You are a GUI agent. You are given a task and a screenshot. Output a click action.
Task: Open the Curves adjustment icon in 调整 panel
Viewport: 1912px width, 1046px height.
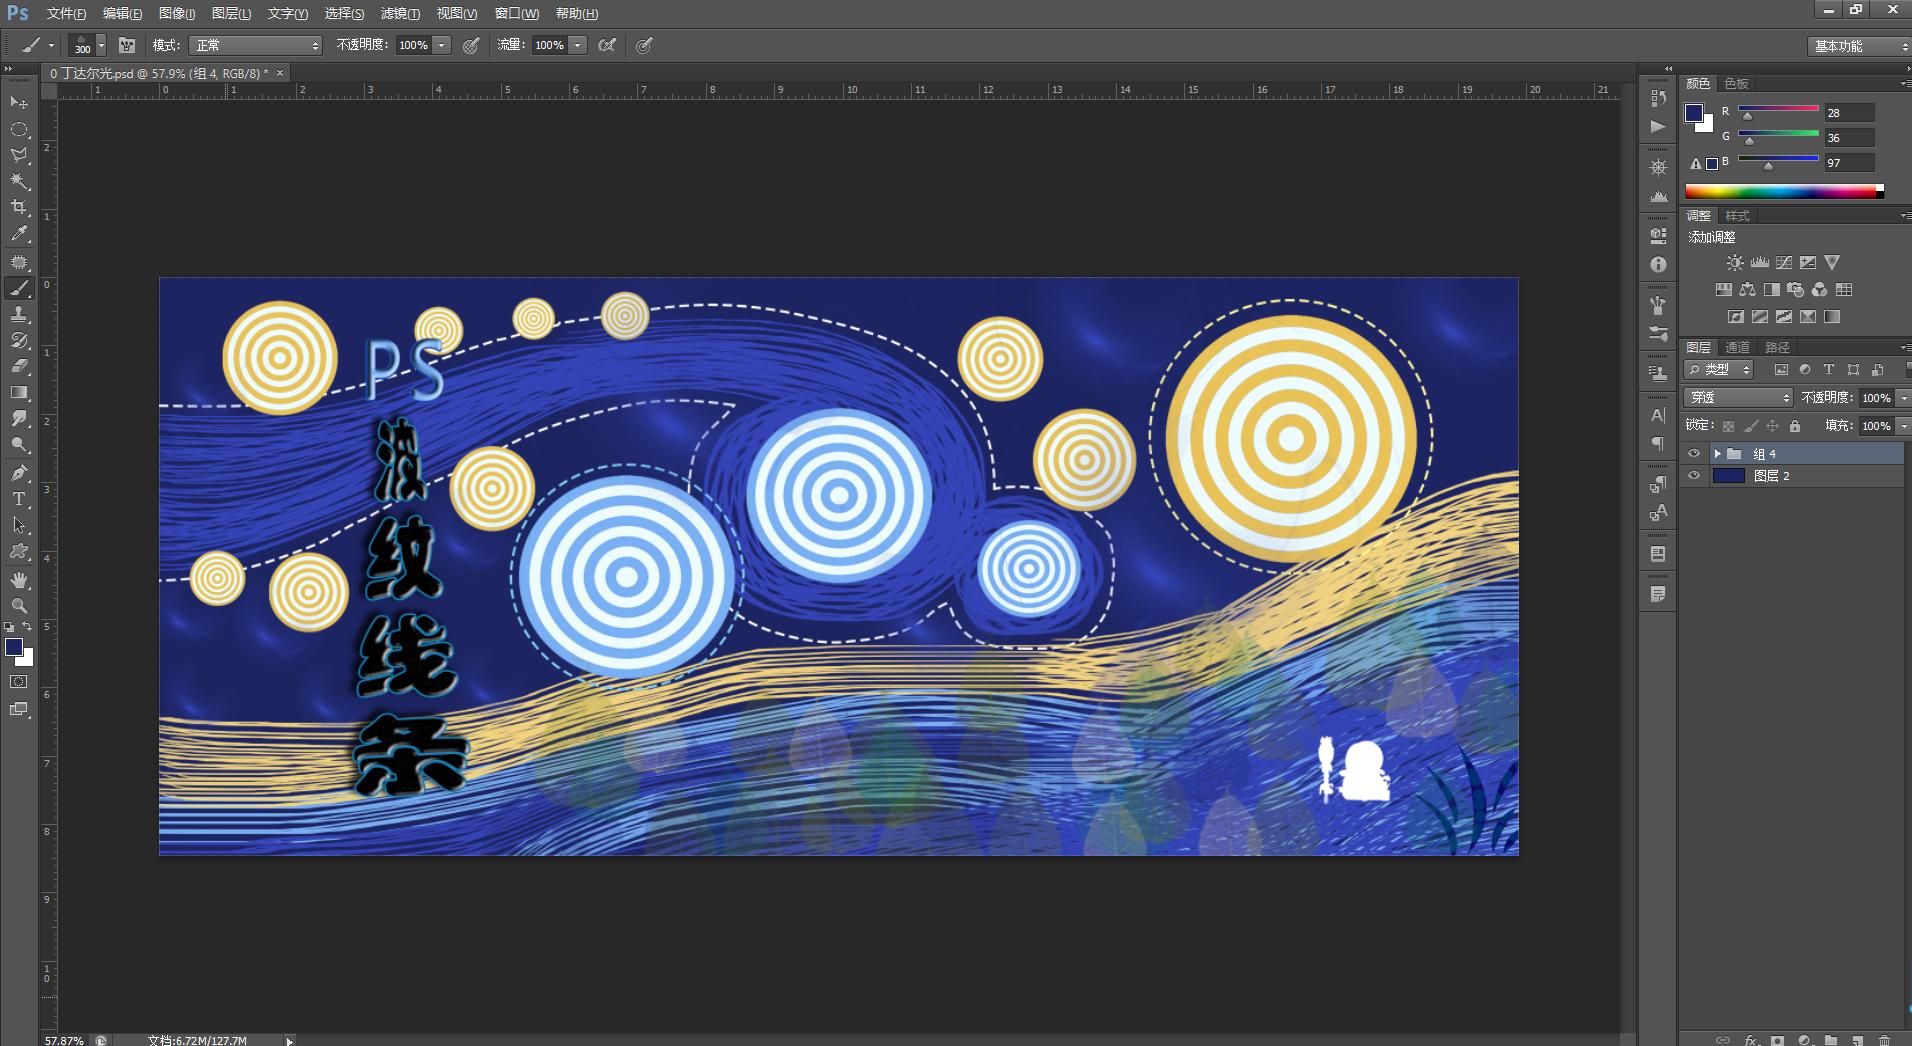(x=1784, y=261)
